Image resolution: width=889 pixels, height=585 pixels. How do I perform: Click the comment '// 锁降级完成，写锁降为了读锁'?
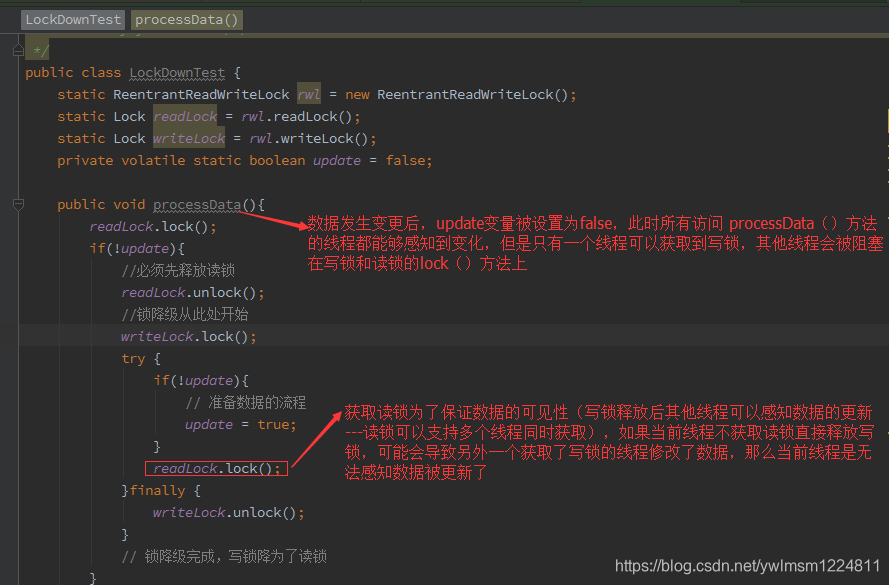tap(224, 556)
